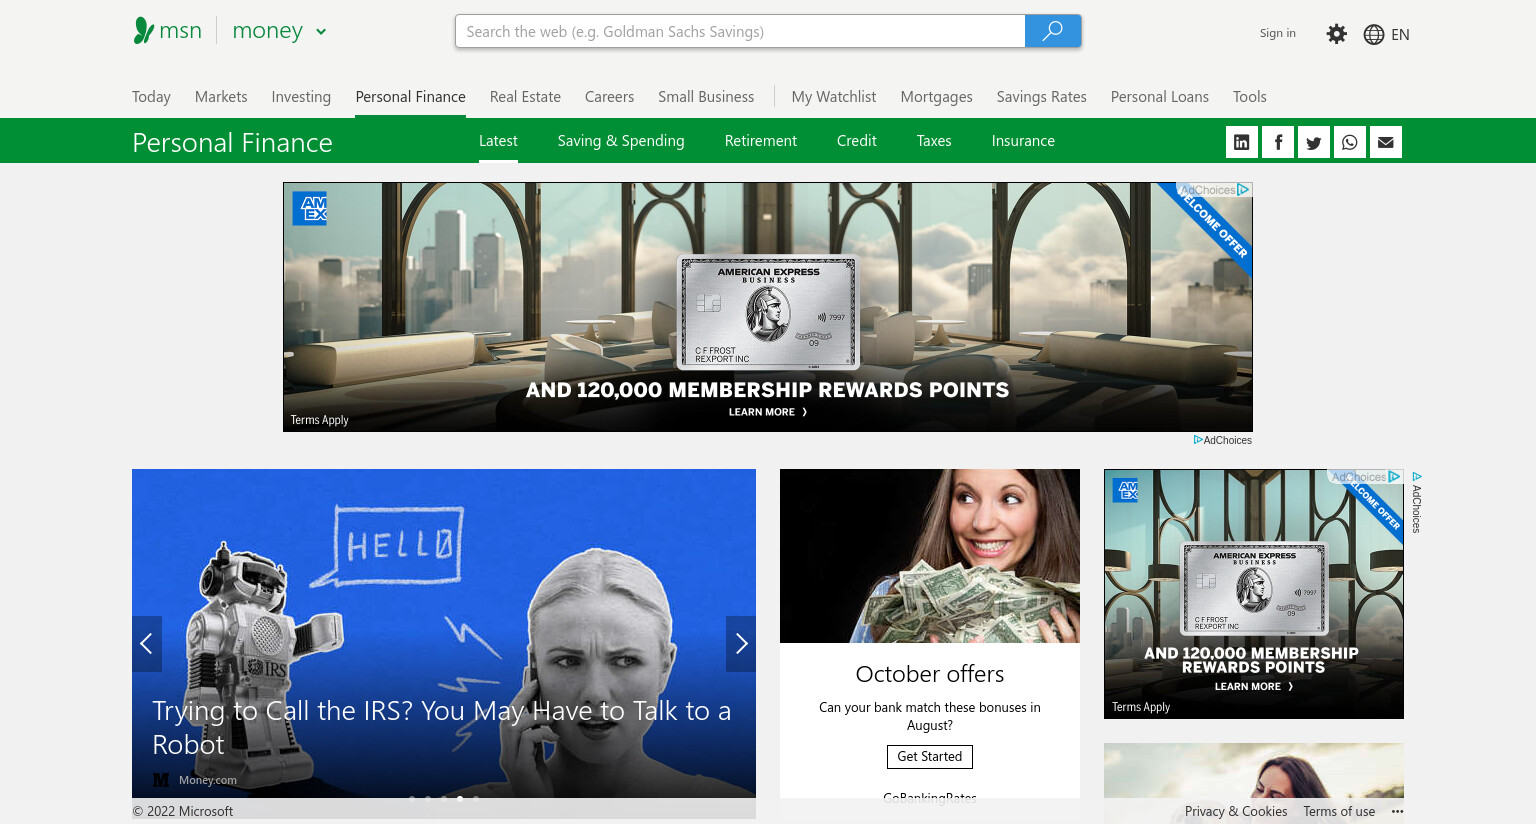Go to the Today tab

click(x=151, y=97)
